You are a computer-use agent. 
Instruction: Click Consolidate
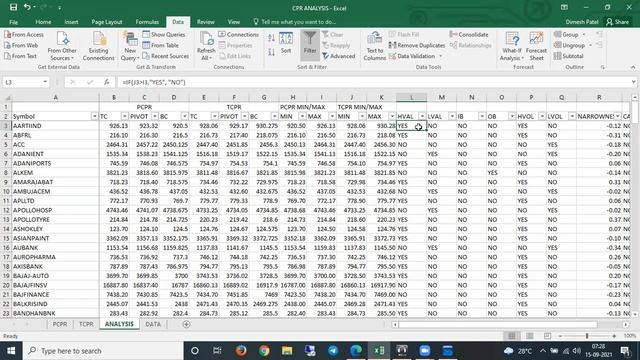[x=469, y=35]
